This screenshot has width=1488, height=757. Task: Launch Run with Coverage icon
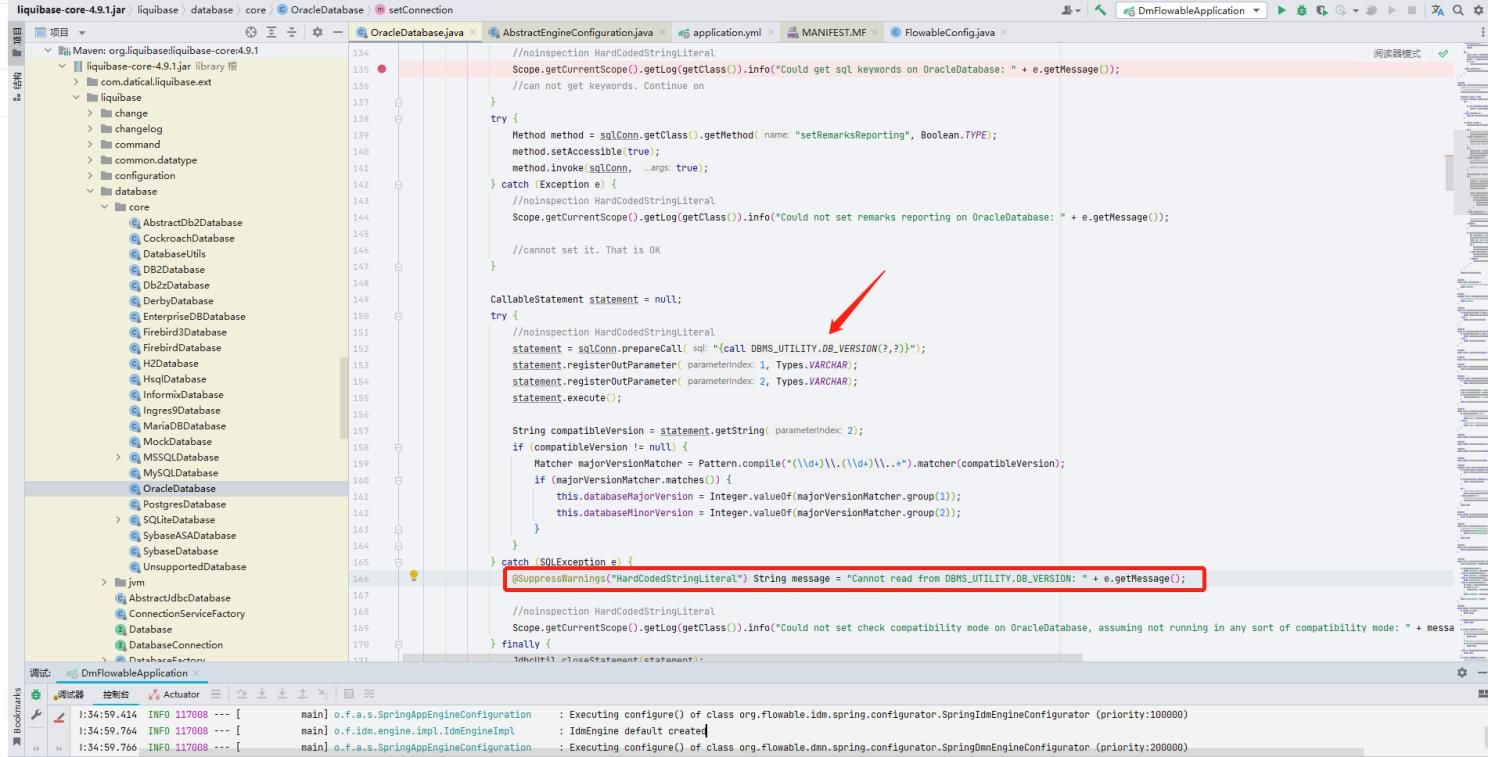click(1322, 9)
